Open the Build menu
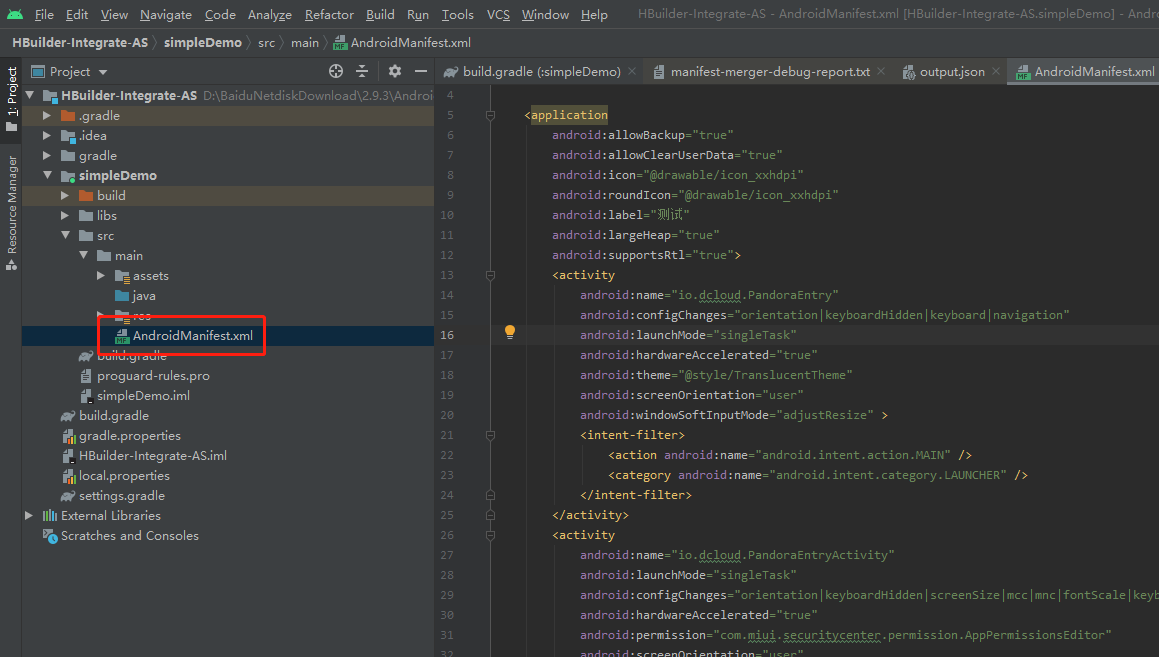 point(380,14)
